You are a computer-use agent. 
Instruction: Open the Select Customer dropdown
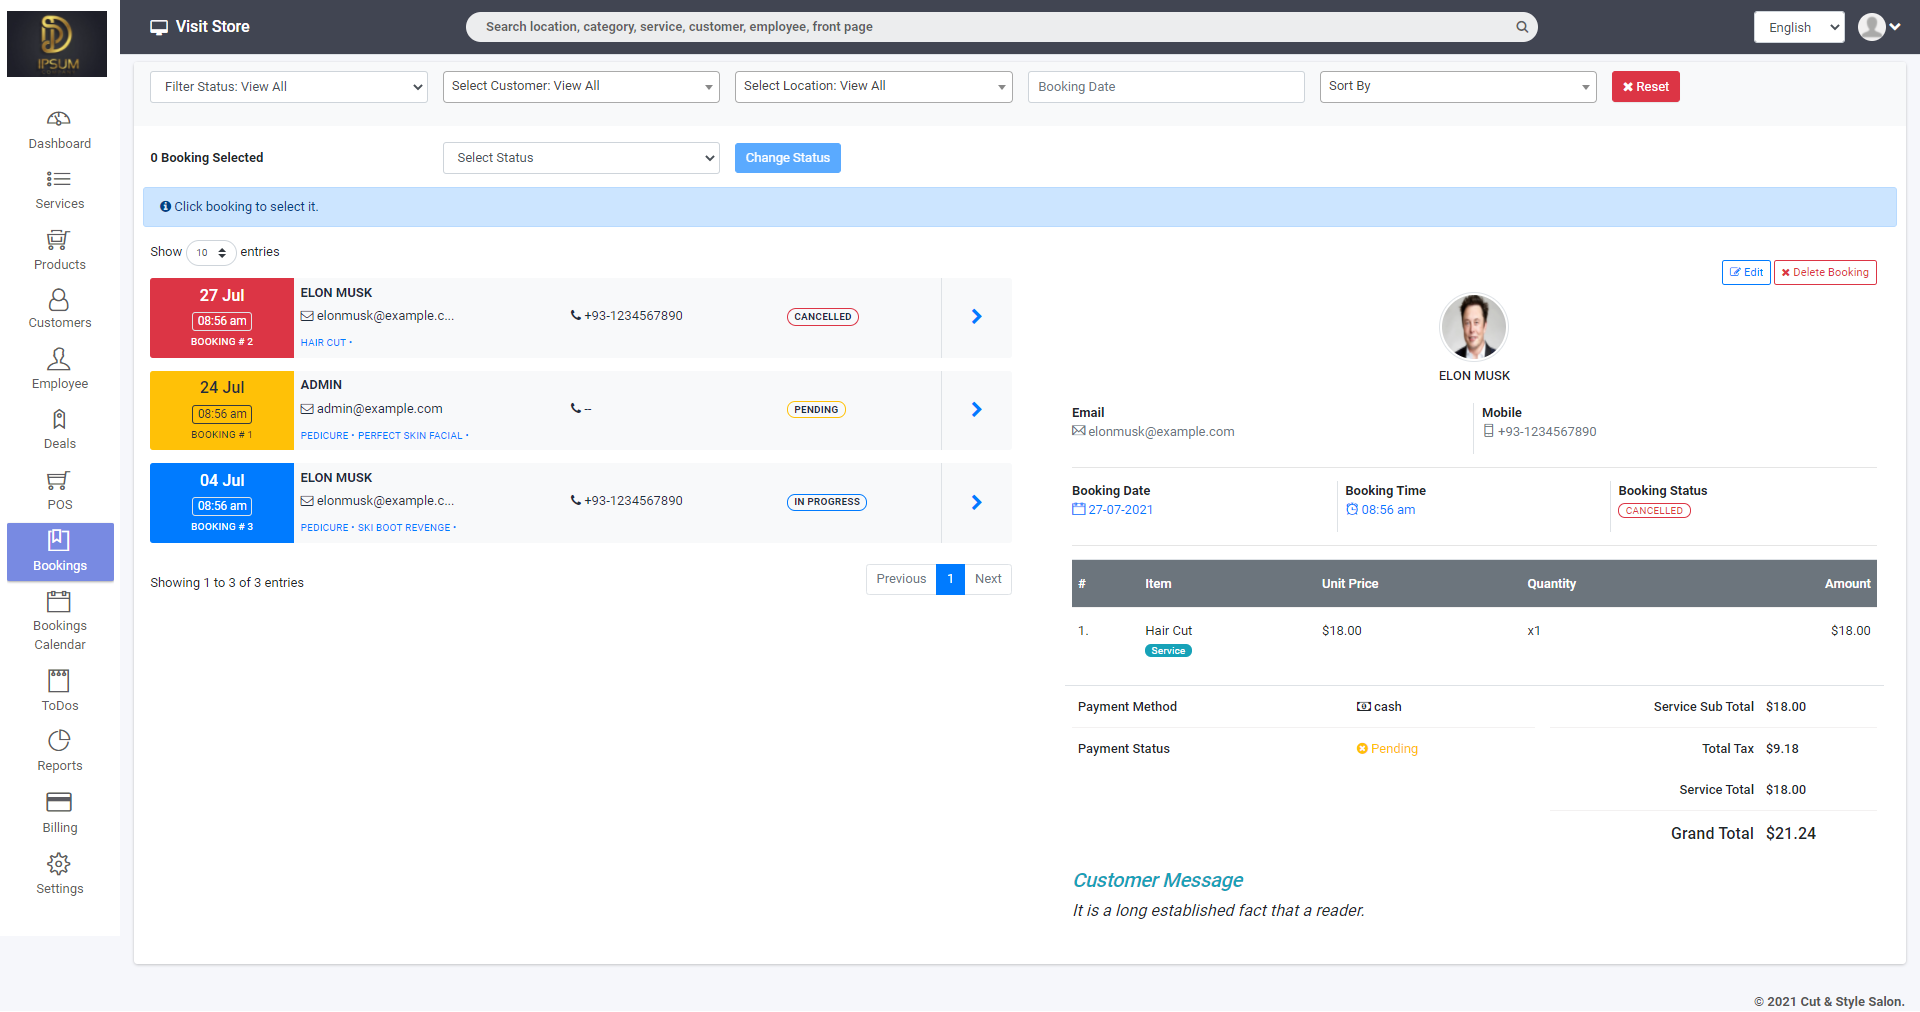[x=580, y=86]
